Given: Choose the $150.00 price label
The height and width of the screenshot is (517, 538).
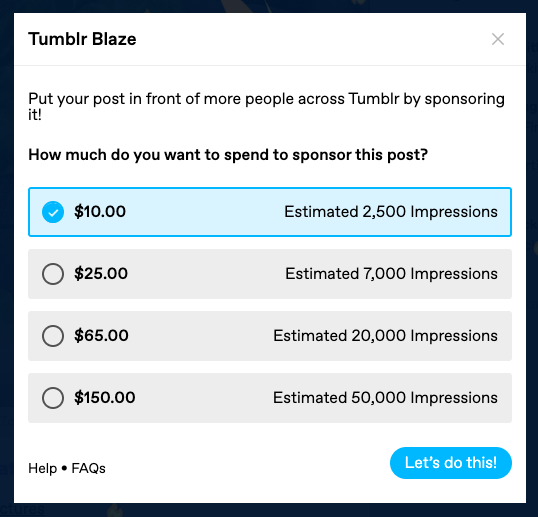Looking at the screenshot, I should pyautogui.click(x=105, y=398).
